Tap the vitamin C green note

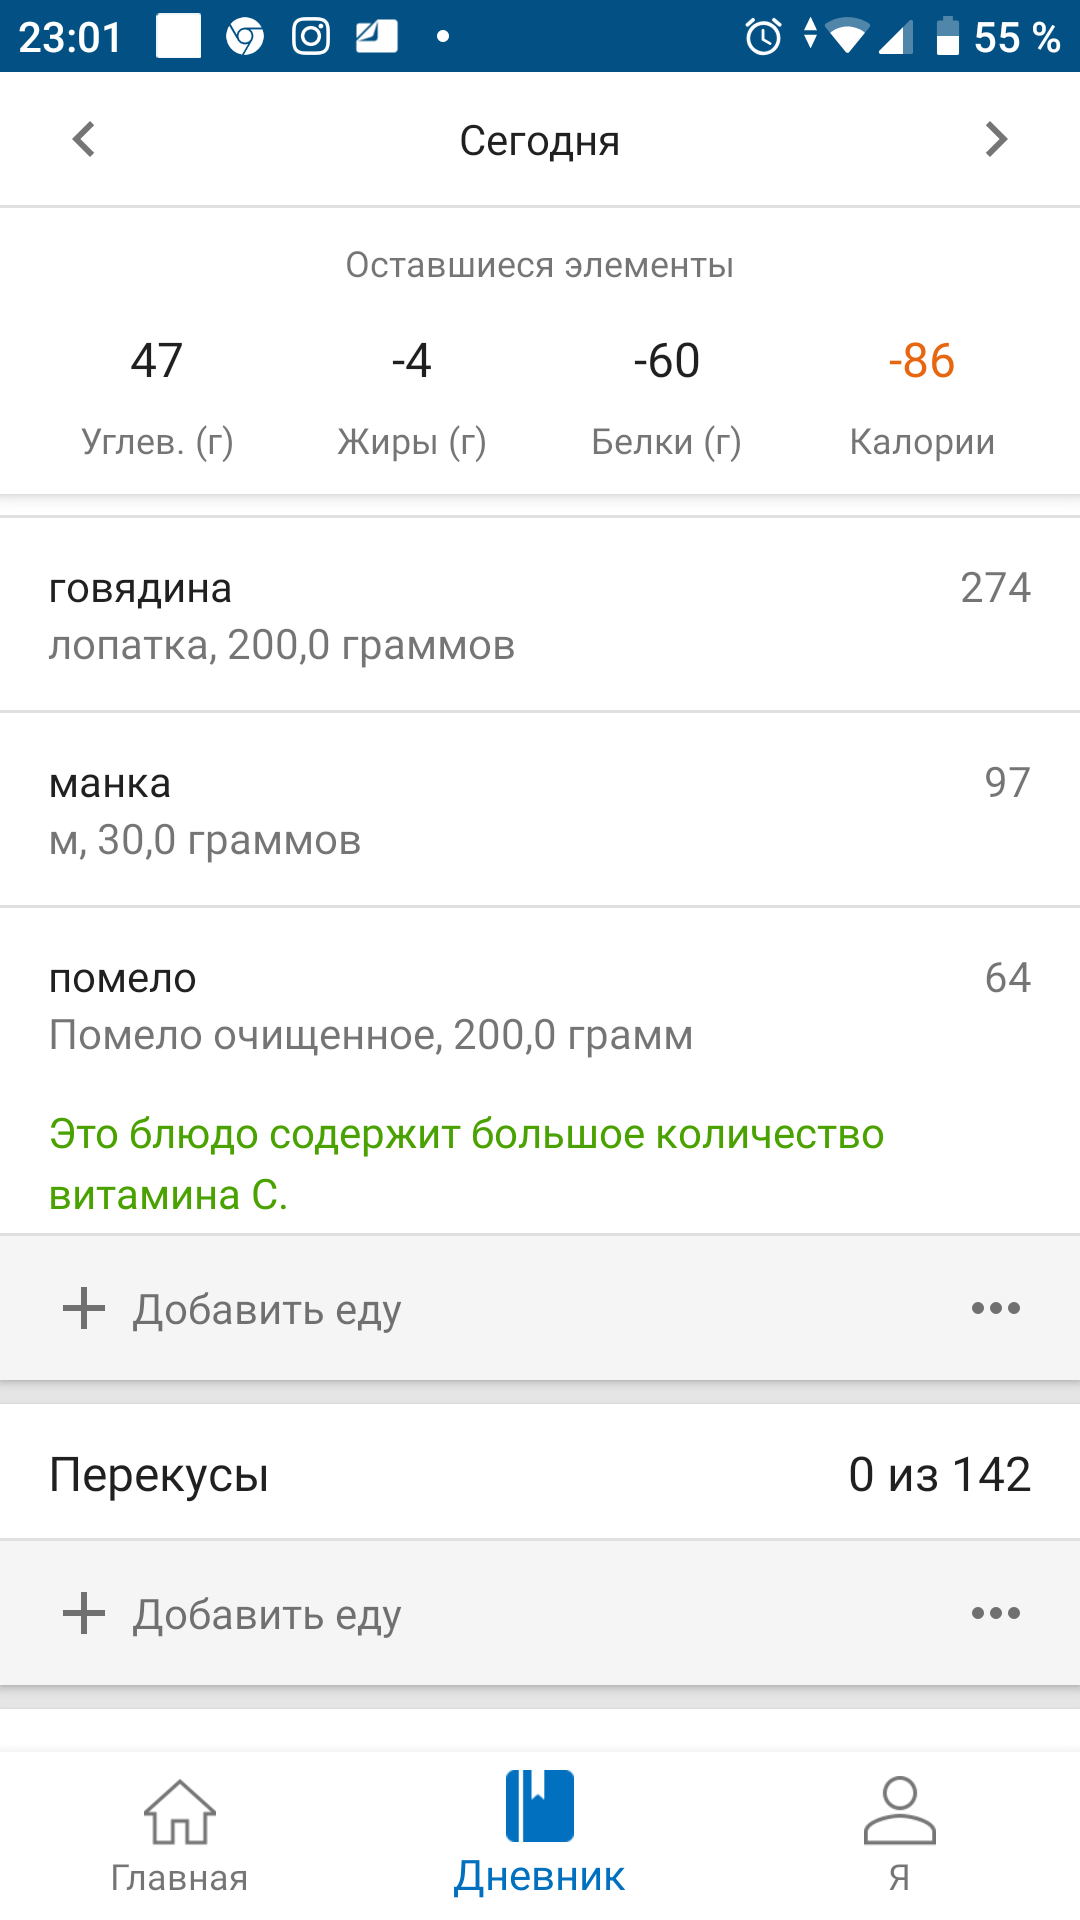coord(466,1164)
